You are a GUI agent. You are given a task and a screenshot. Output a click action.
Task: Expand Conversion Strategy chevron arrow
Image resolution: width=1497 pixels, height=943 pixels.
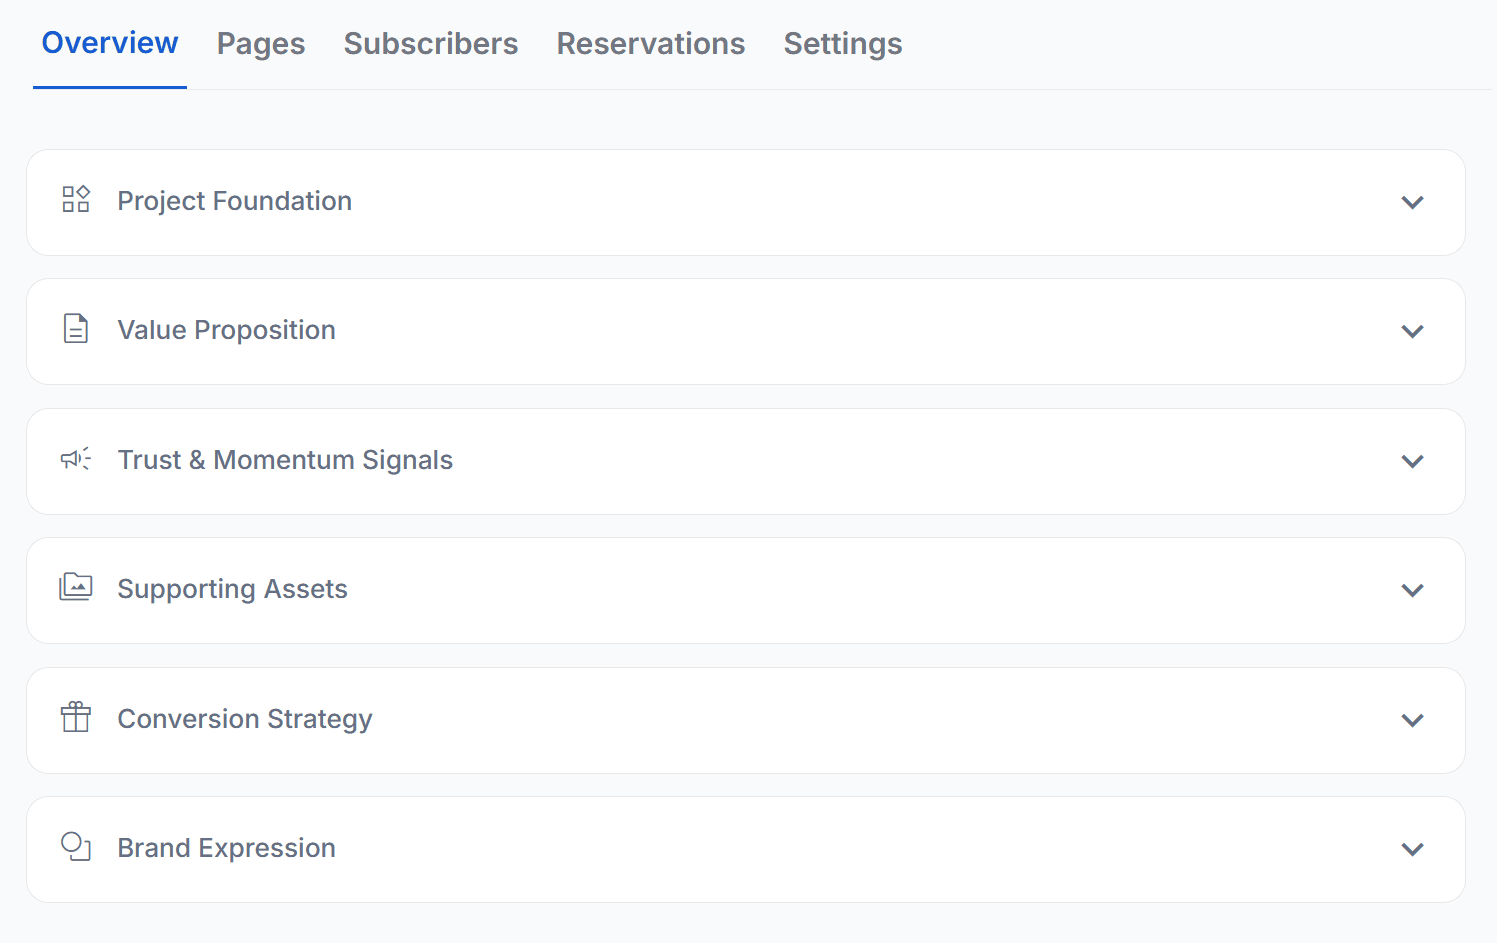(1412, 721)
